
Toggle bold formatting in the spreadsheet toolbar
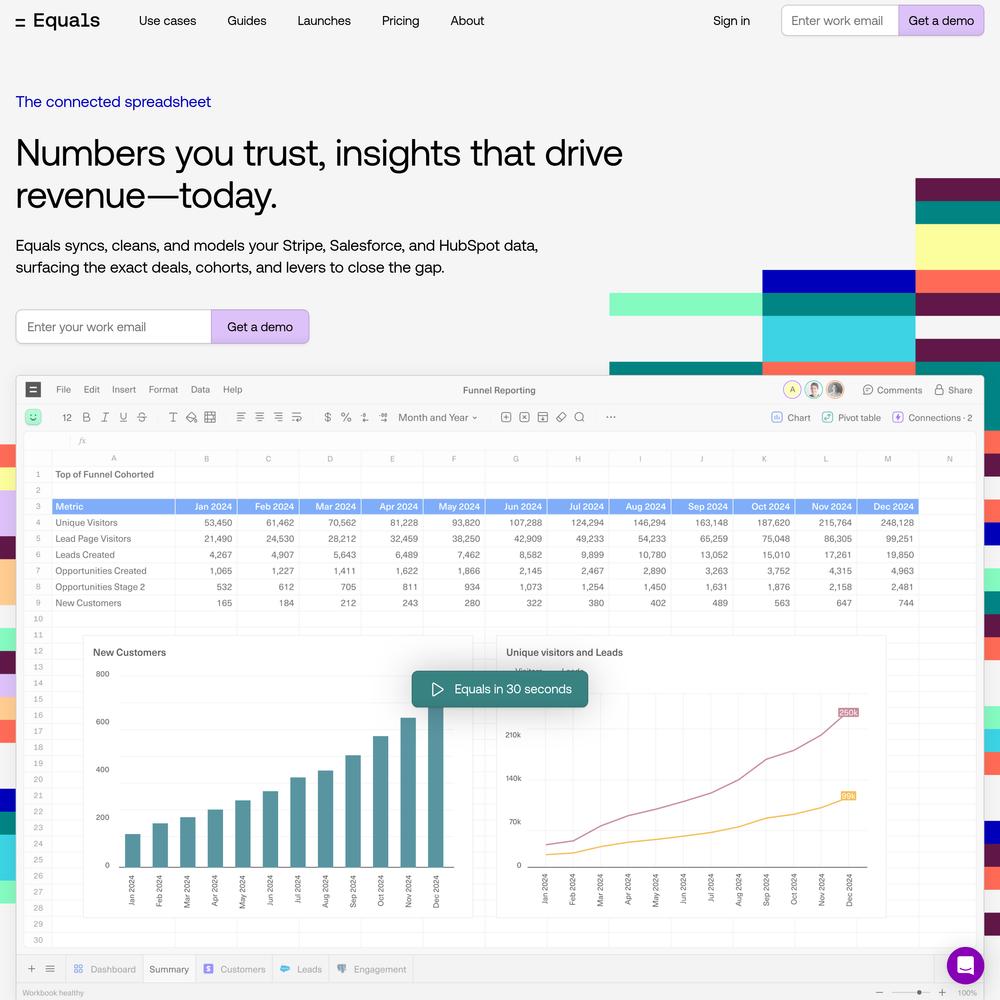[x=86, y=417]
